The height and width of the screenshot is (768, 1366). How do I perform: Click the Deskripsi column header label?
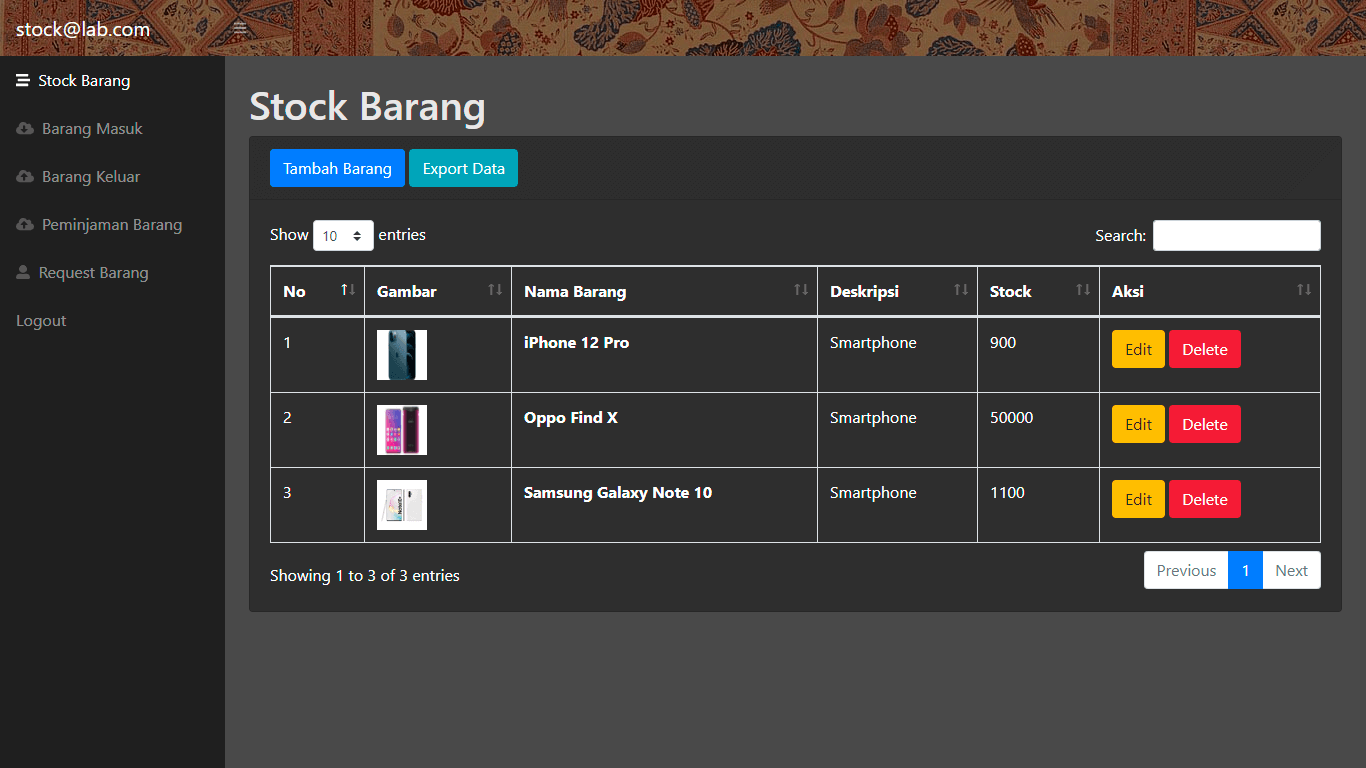click(x=864, y=291)
